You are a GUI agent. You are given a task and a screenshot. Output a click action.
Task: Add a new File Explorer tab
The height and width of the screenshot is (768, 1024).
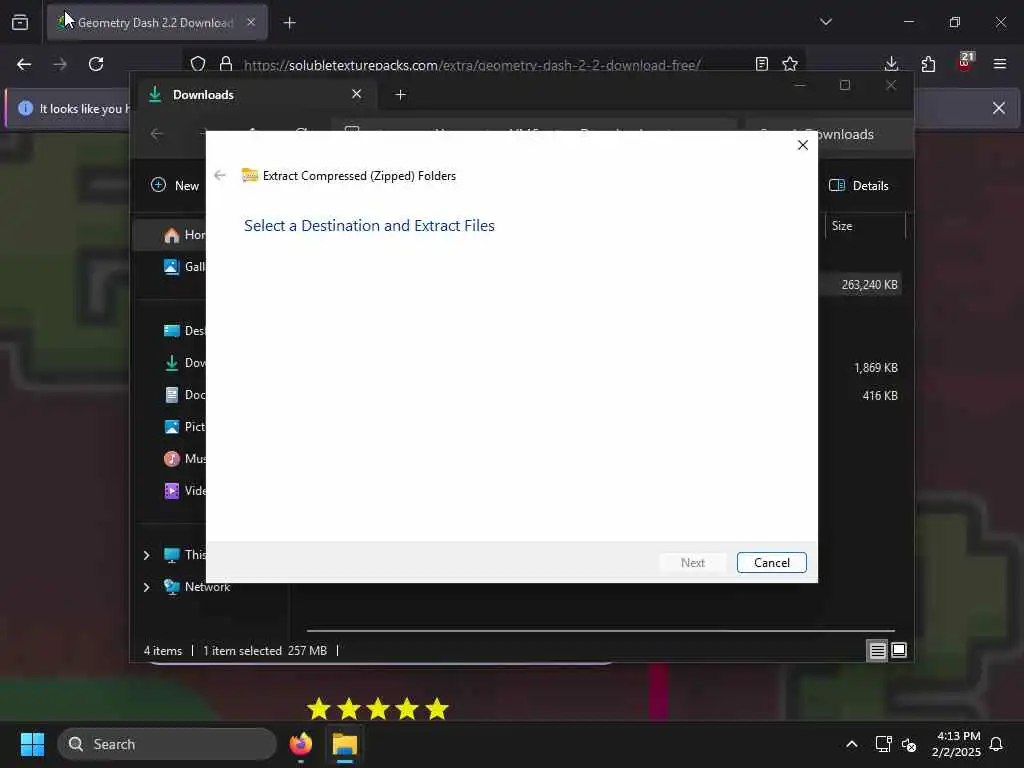[x=401, y=95]
